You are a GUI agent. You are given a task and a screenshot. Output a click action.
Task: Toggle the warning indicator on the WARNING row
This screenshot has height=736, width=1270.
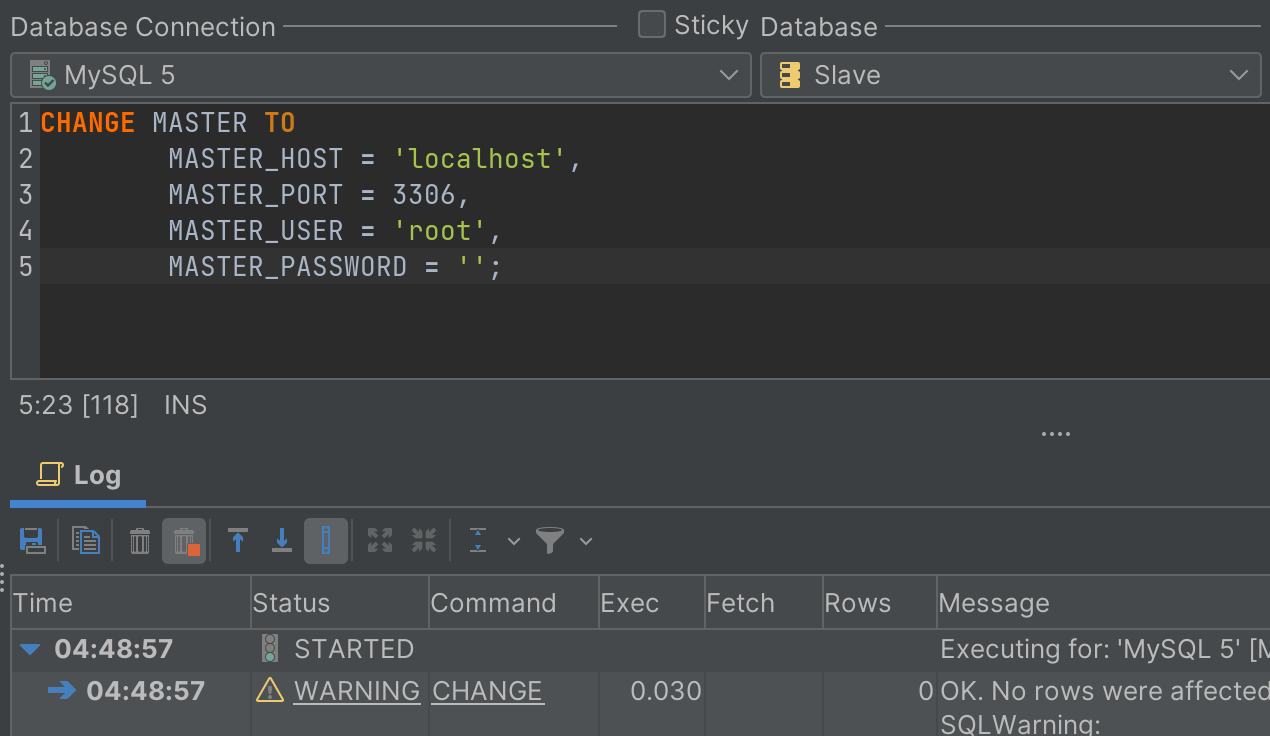point(270,690)
